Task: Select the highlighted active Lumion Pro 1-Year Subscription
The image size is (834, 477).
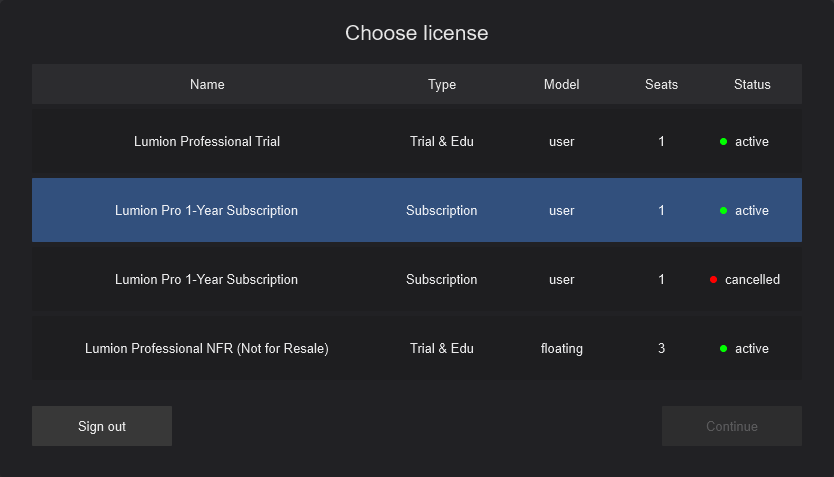Action: [416, 210]
